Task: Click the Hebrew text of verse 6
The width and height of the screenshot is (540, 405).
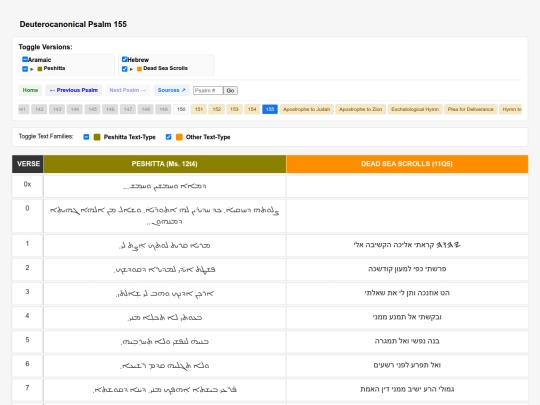Action: [x=407, y=365]
